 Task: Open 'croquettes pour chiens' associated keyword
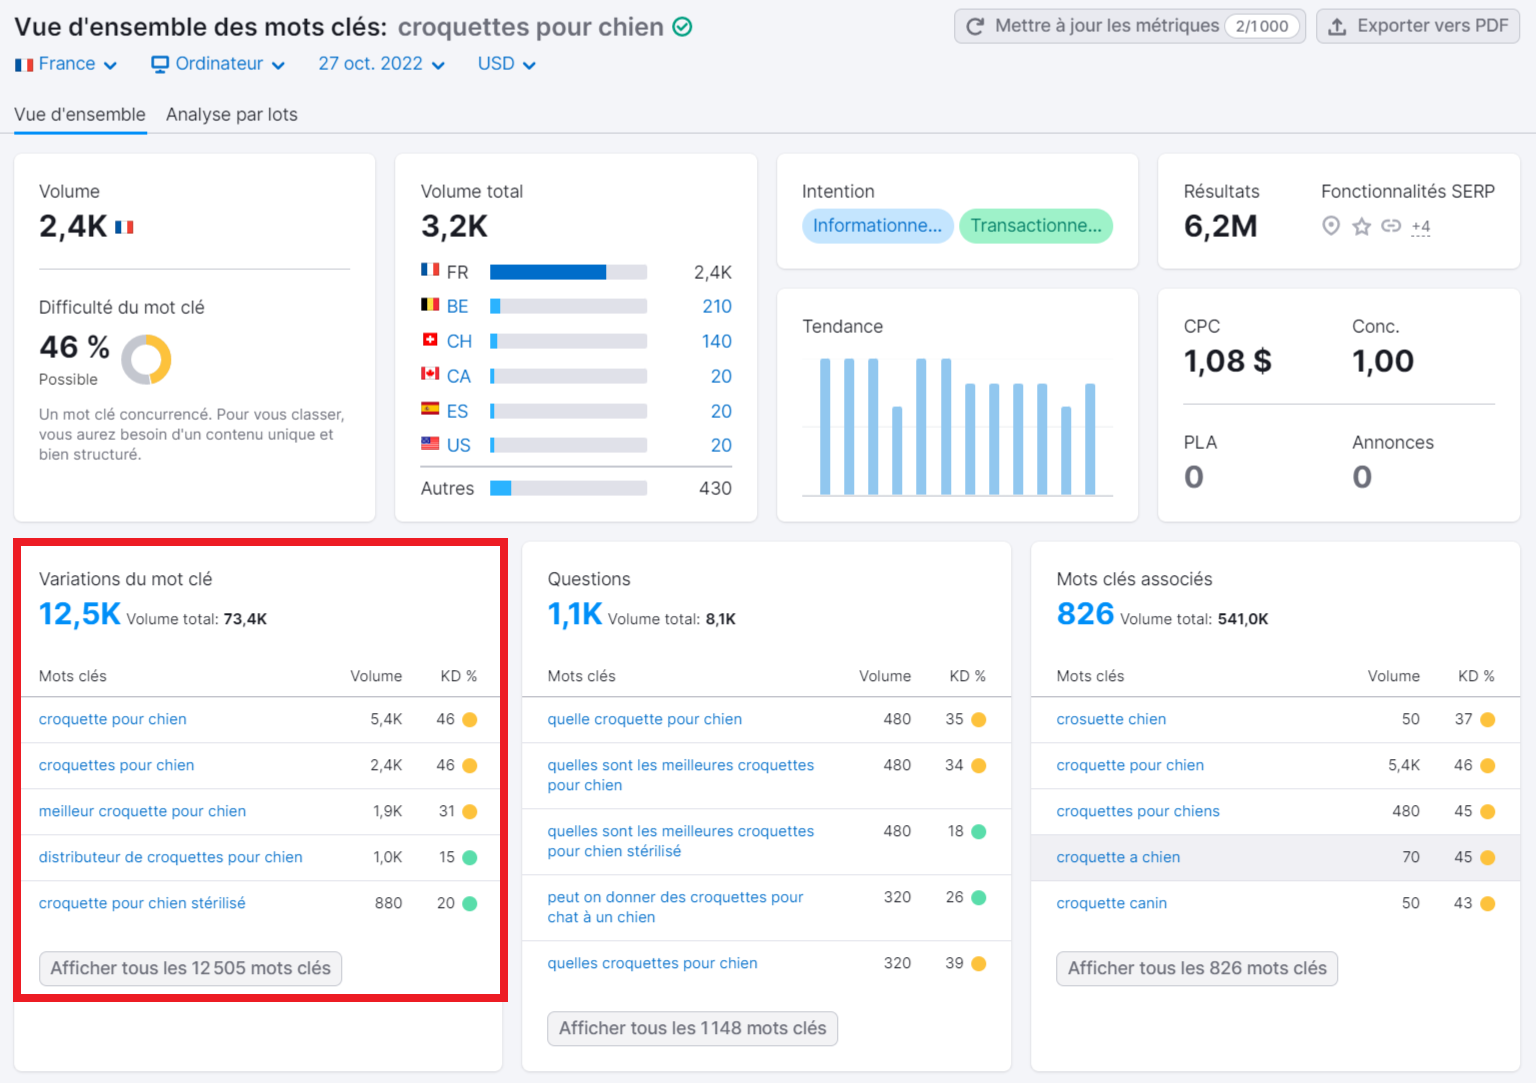[1138, 811]
